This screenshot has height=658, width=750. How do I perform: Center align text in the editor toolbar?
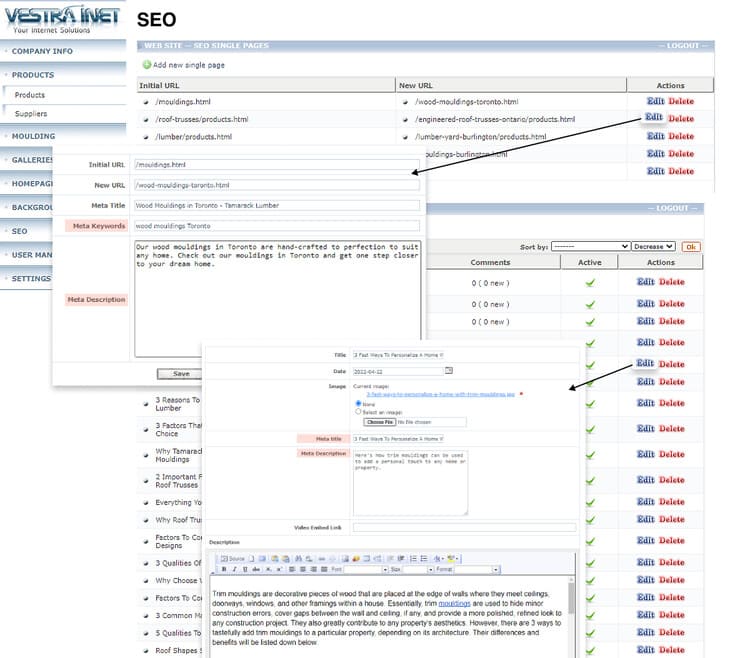pyautogui.click(x=303, y=569)
